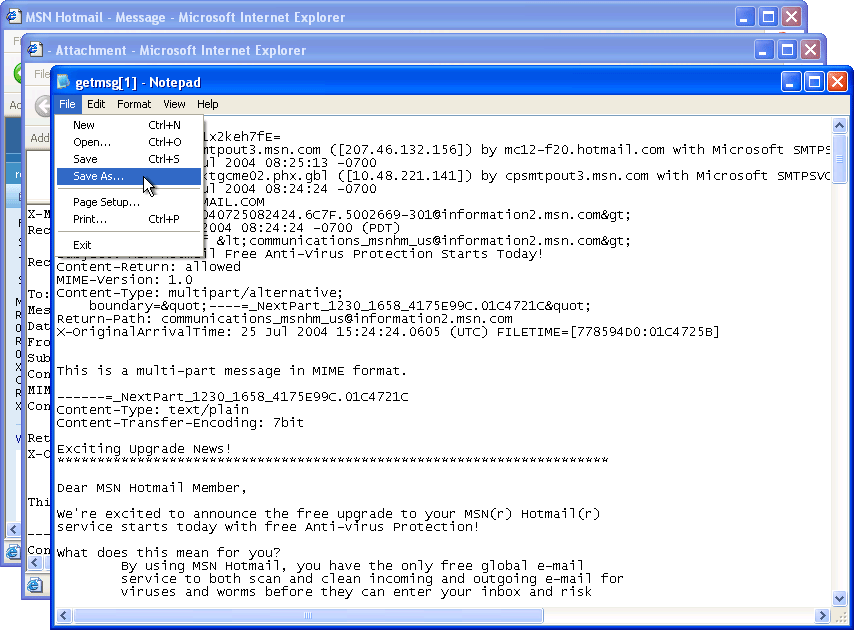Click the horizontal scrollbar right arrow
854x630 pixels.
(x=823, y=615)
